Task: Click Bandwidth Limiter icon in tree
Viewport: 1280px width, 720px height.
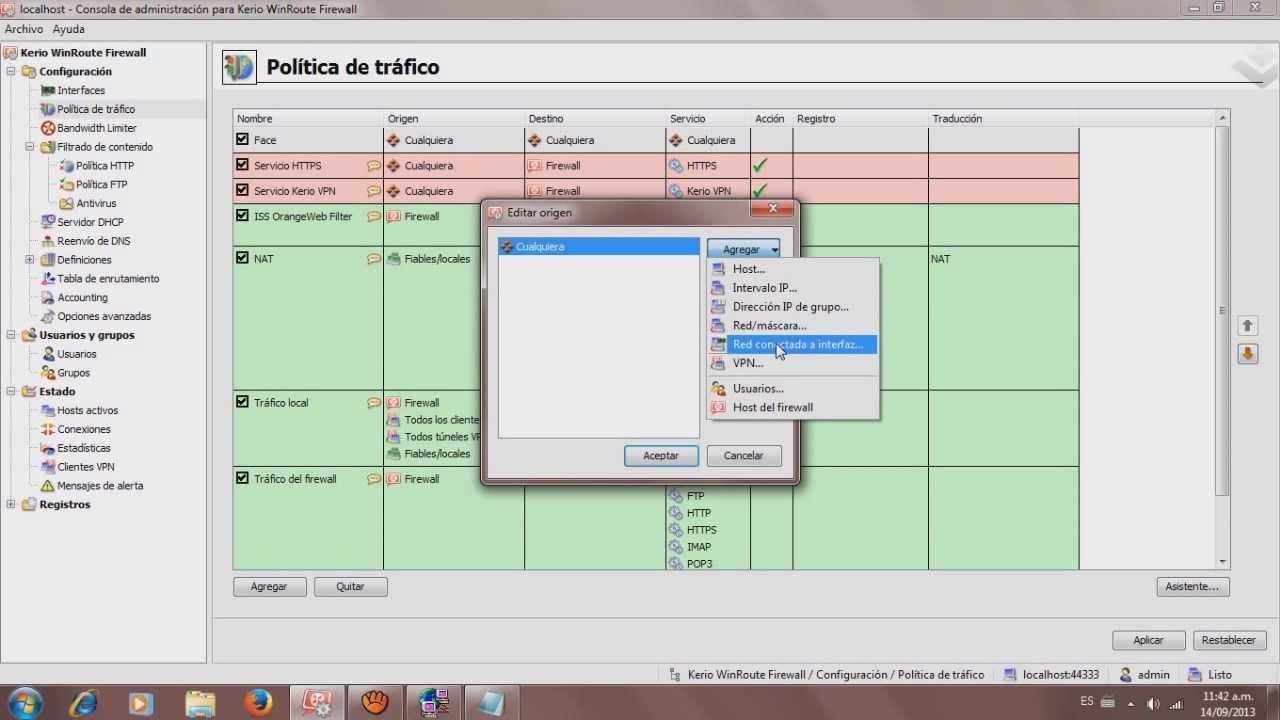Action: [x=48, y=128]
